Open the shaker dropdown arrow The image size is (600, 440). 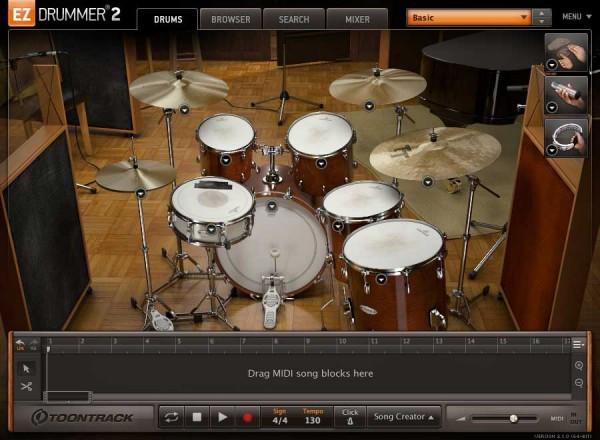551,108
